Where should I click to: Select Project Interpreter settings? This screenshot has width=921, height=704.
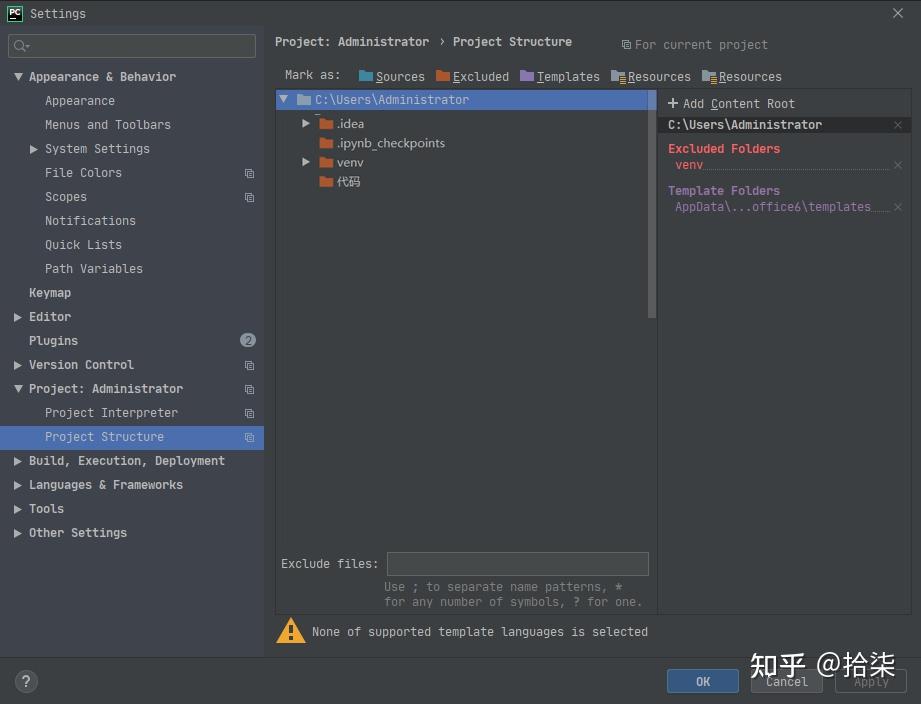[111, 413]
